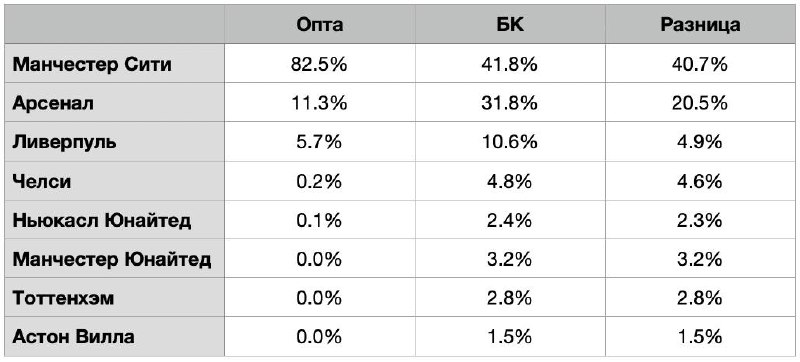Select the 11.3% cell for Арсенал
The height and width of the screenshot is (362, 800).
click(319, 102)
